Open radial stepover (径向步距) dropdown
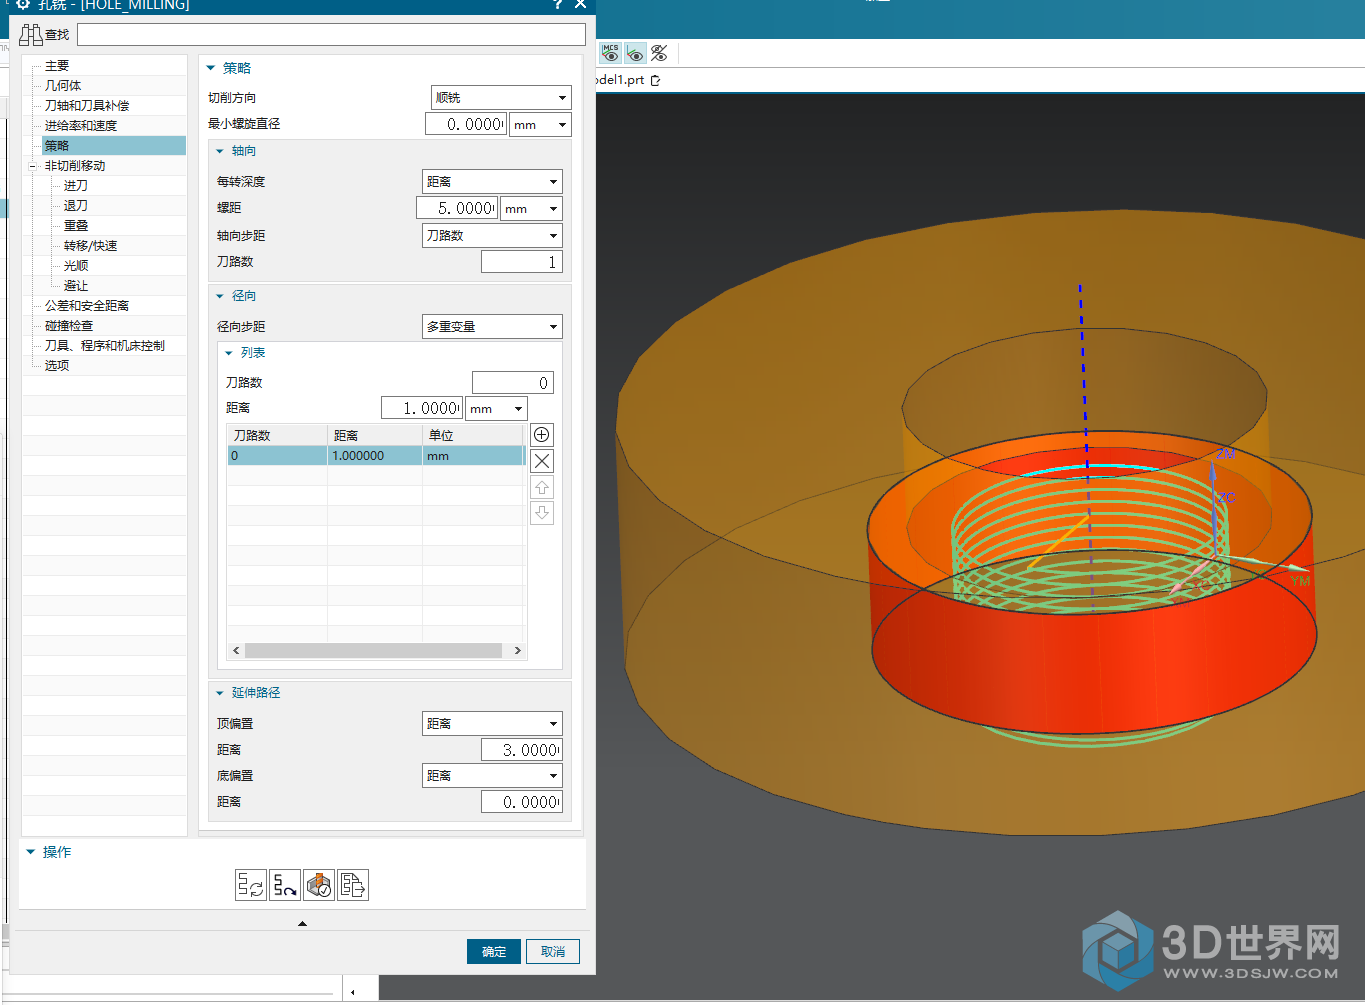Screen dimensions: 1365x1005 [492, 326]
